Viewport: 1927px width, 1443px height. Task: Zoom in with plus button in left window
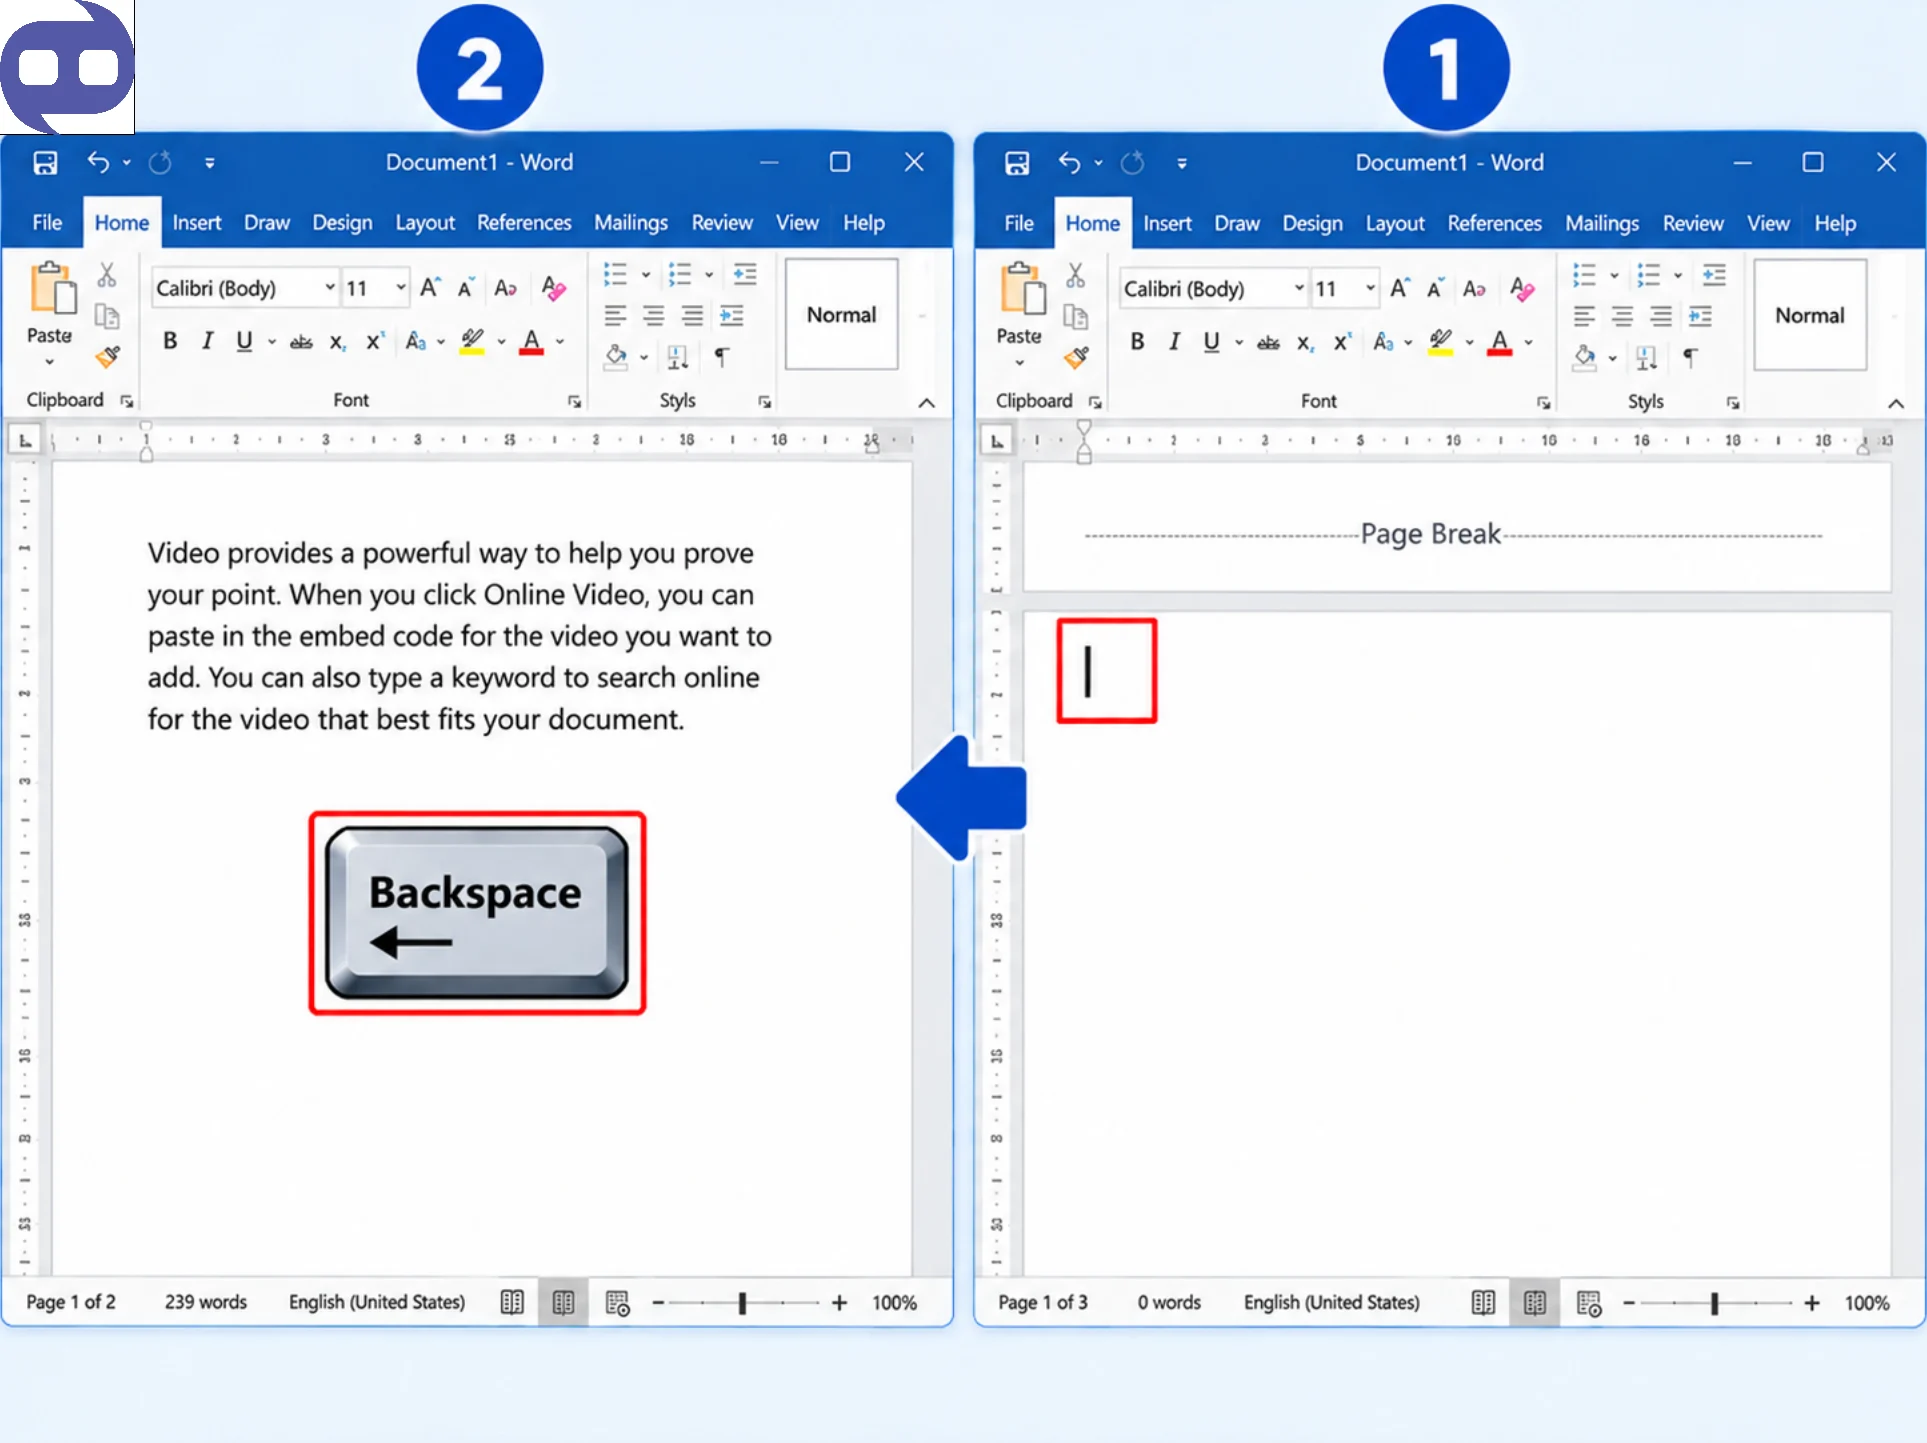pyautogui.click(x=839, y=1302)
